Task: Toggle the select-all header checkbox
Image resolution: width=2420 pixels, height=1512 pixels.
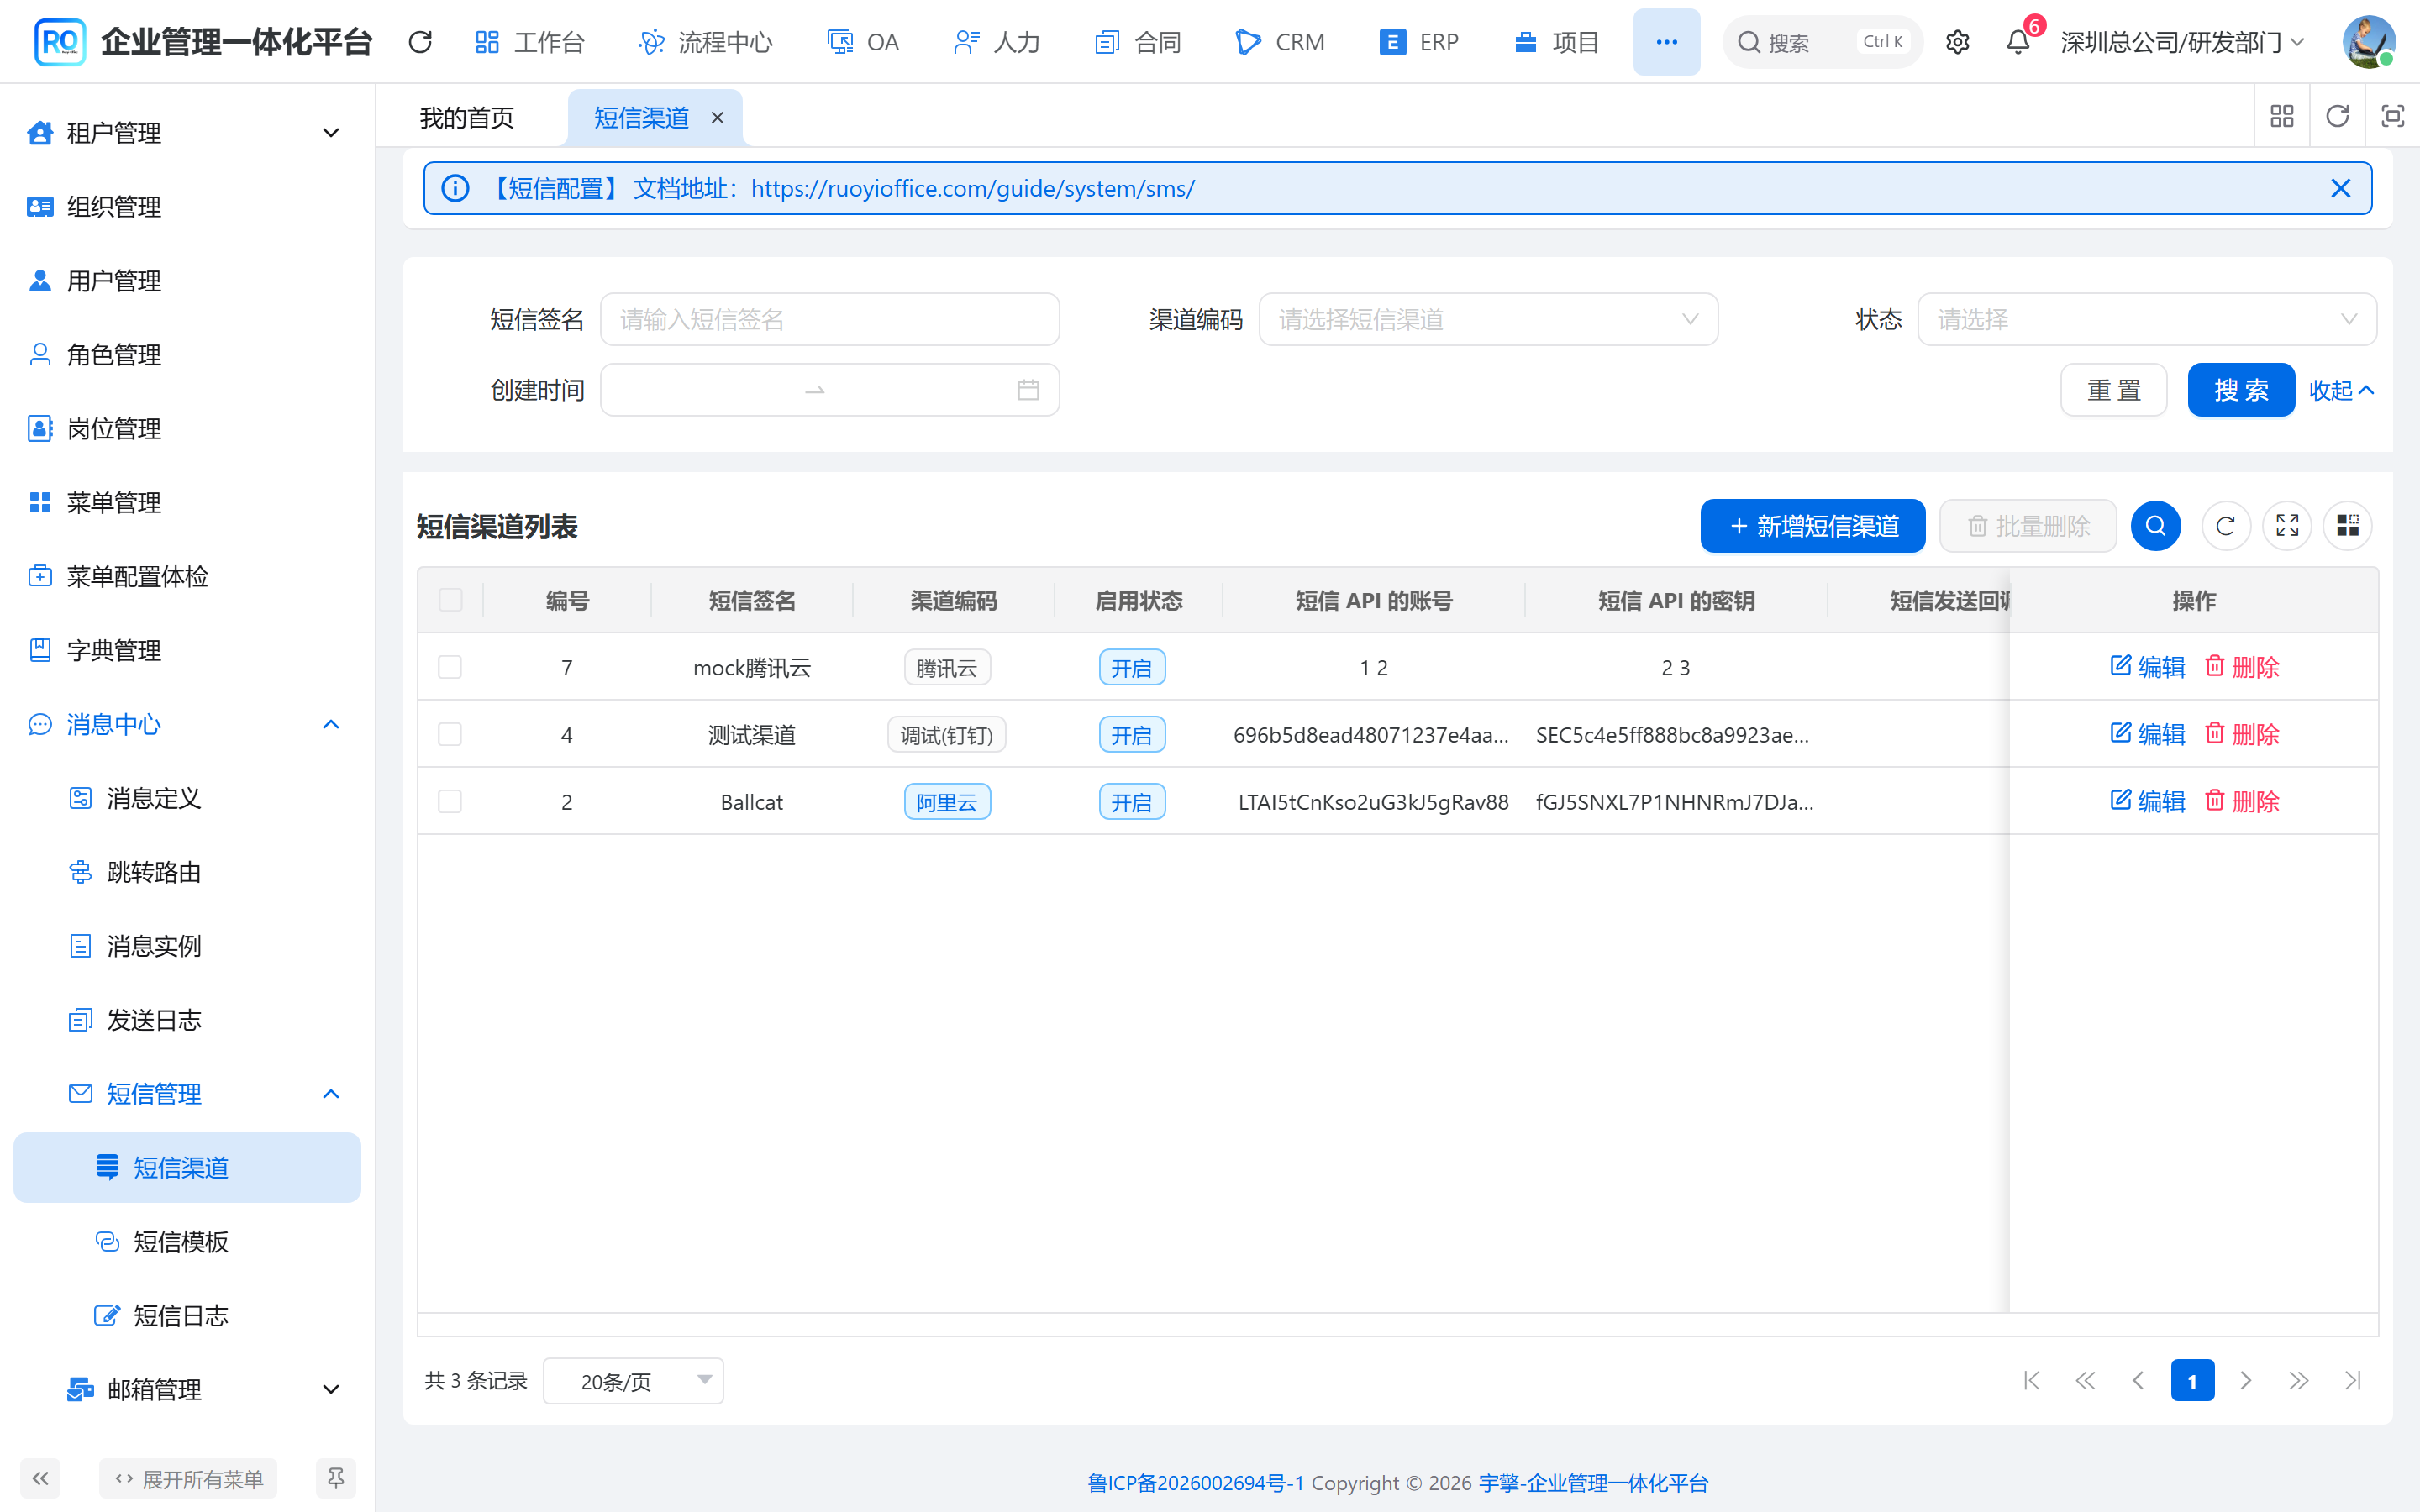Action: pyautogui.click(x=450, y=600)
